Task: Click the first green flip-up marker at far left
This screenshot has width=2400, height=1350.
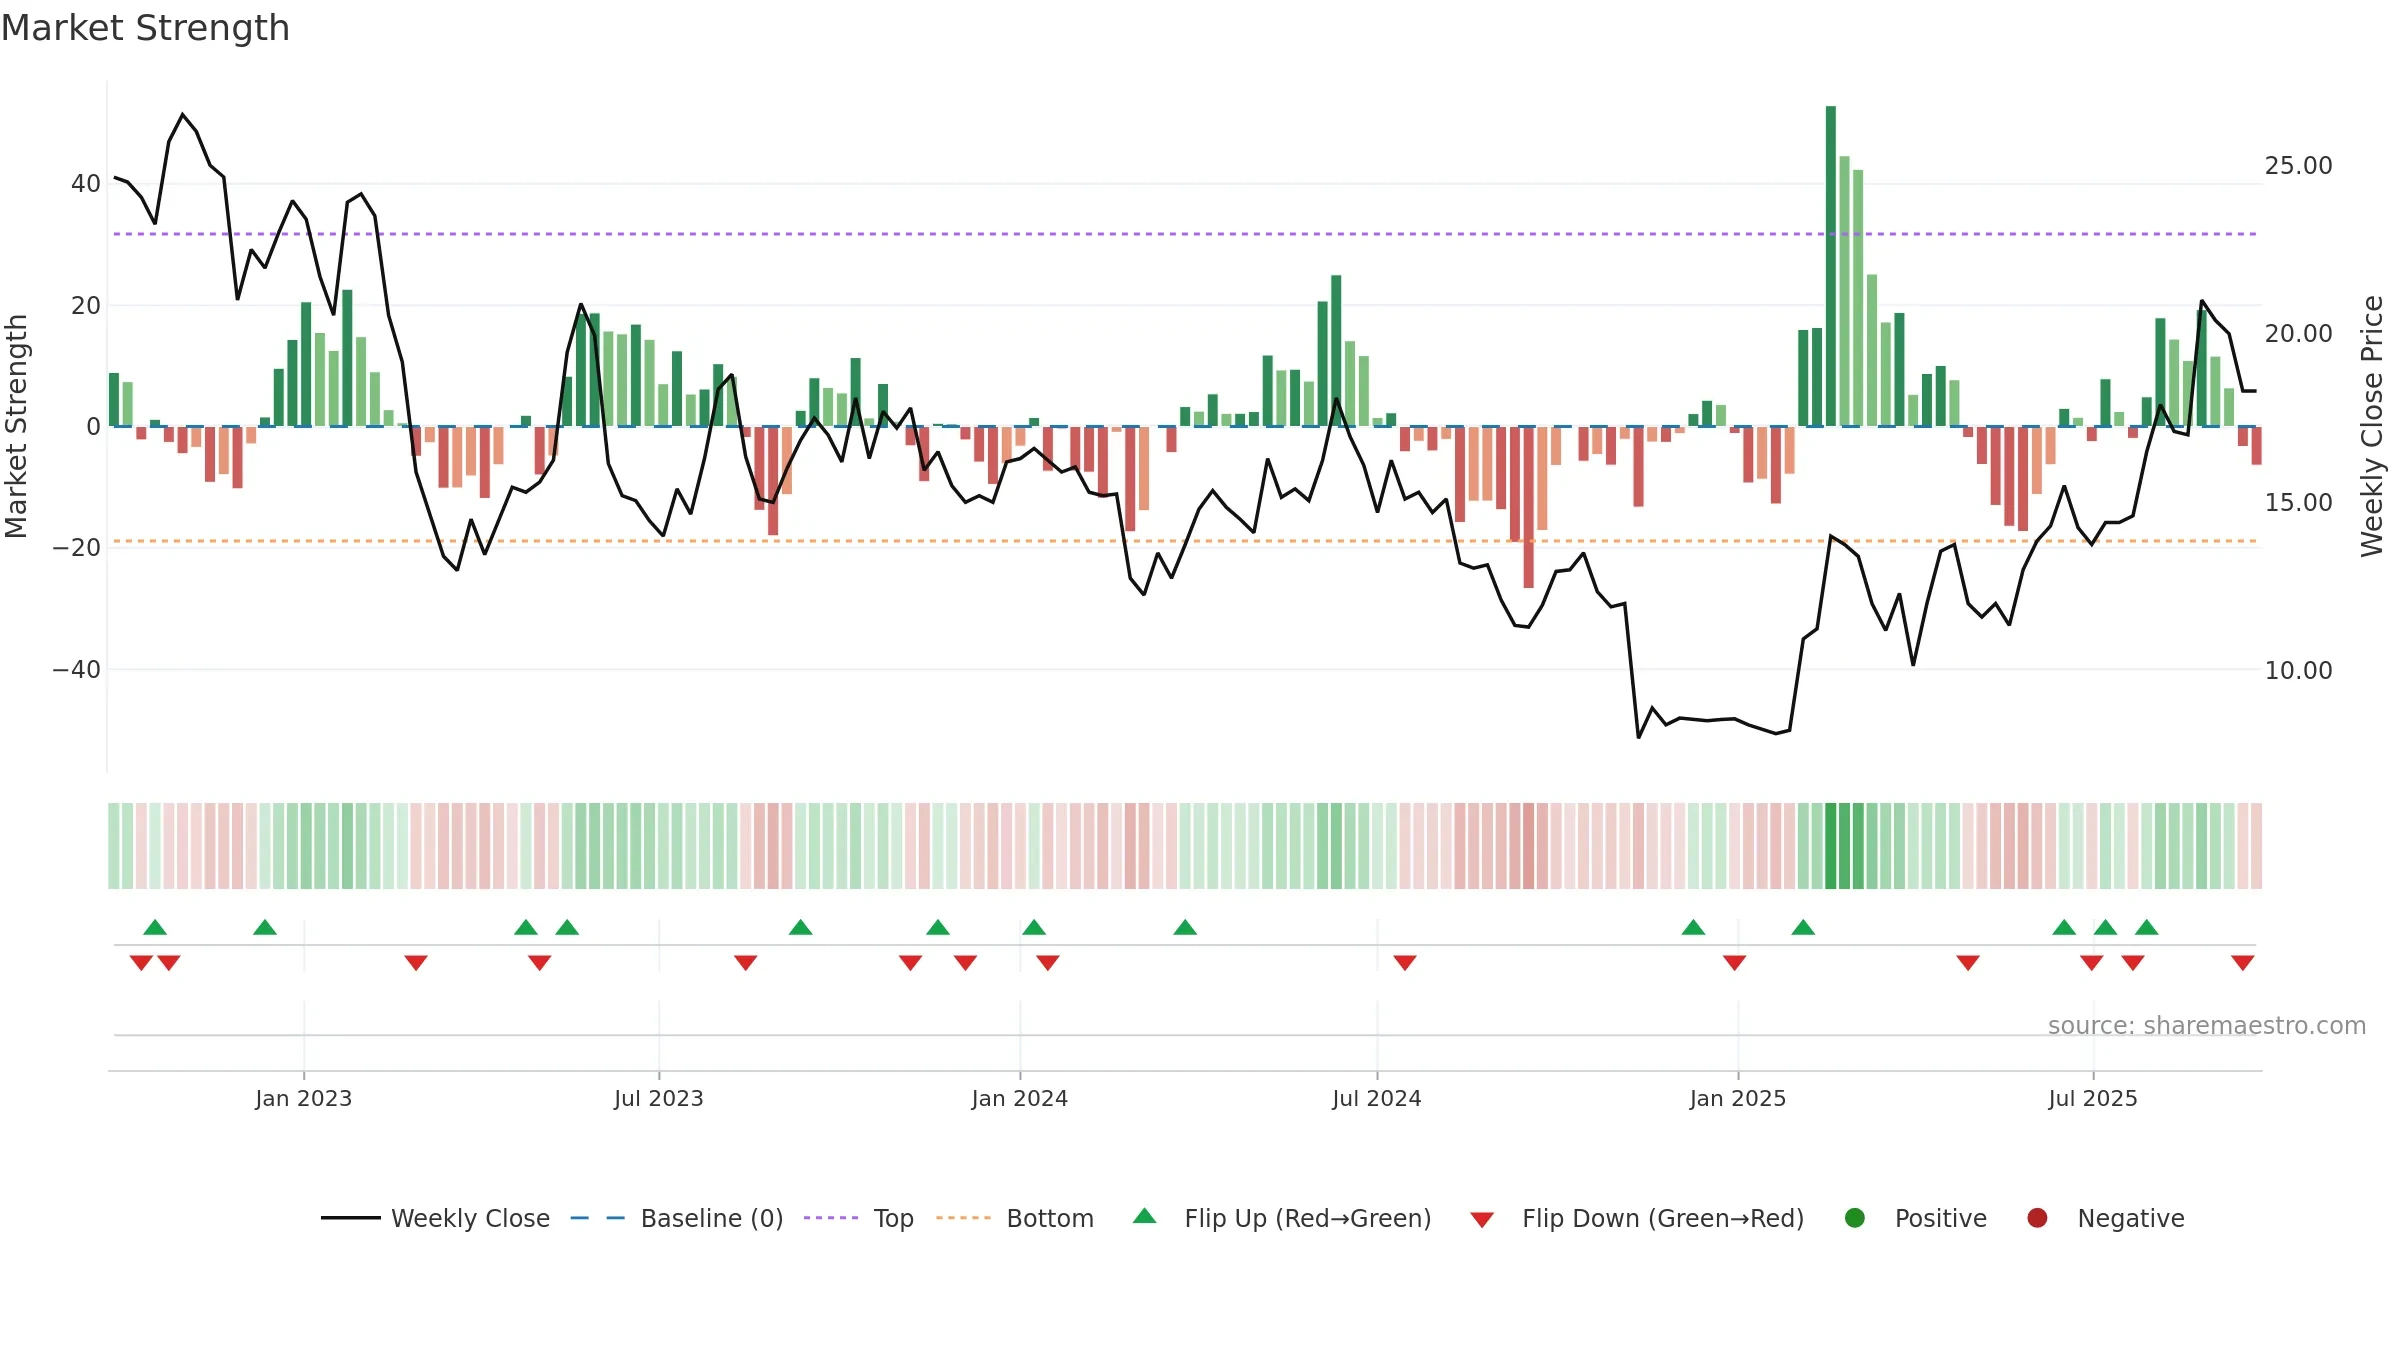Action: click(x=155, y=927)
